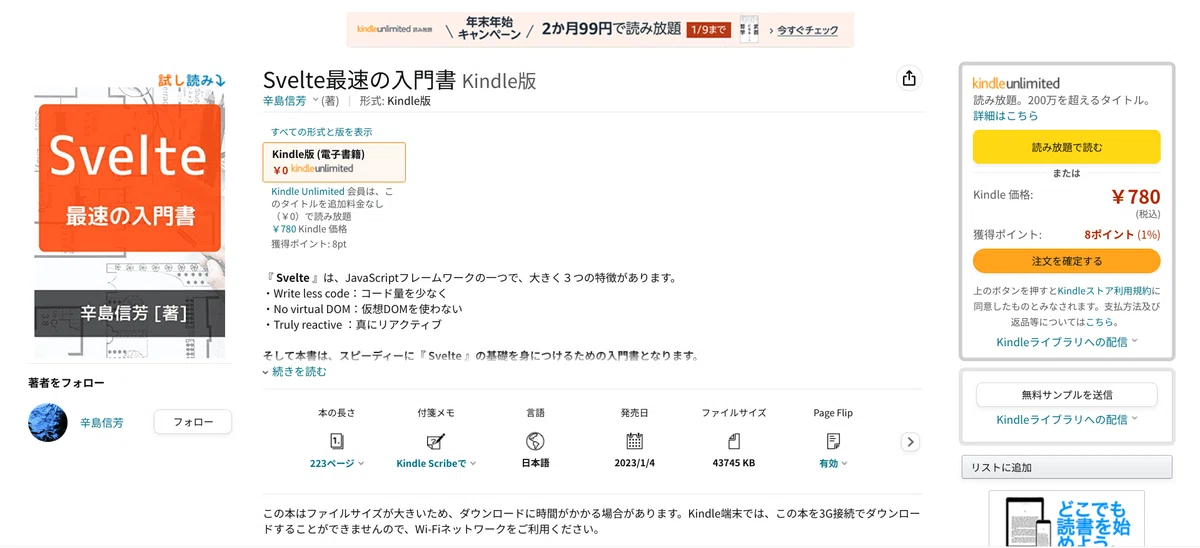Click the 8ポイント (1%) points text
The width and height of the screenshot is (1200, 548).
[1122, 235]
